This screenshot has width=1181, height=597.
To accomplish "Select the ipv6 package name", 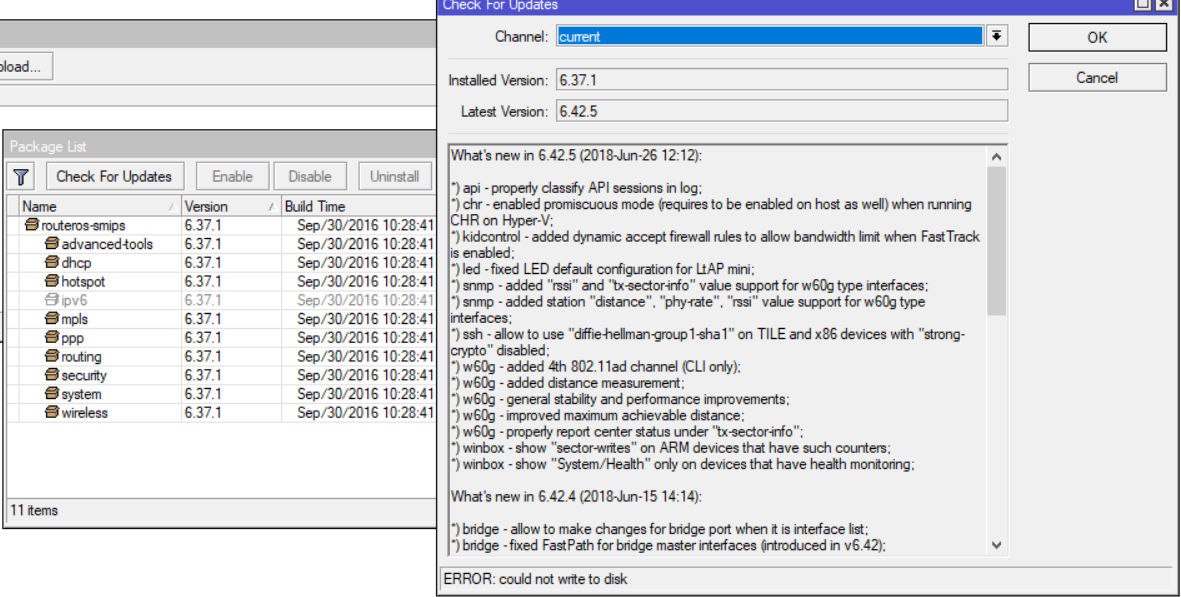I will [x=75, y=300].
